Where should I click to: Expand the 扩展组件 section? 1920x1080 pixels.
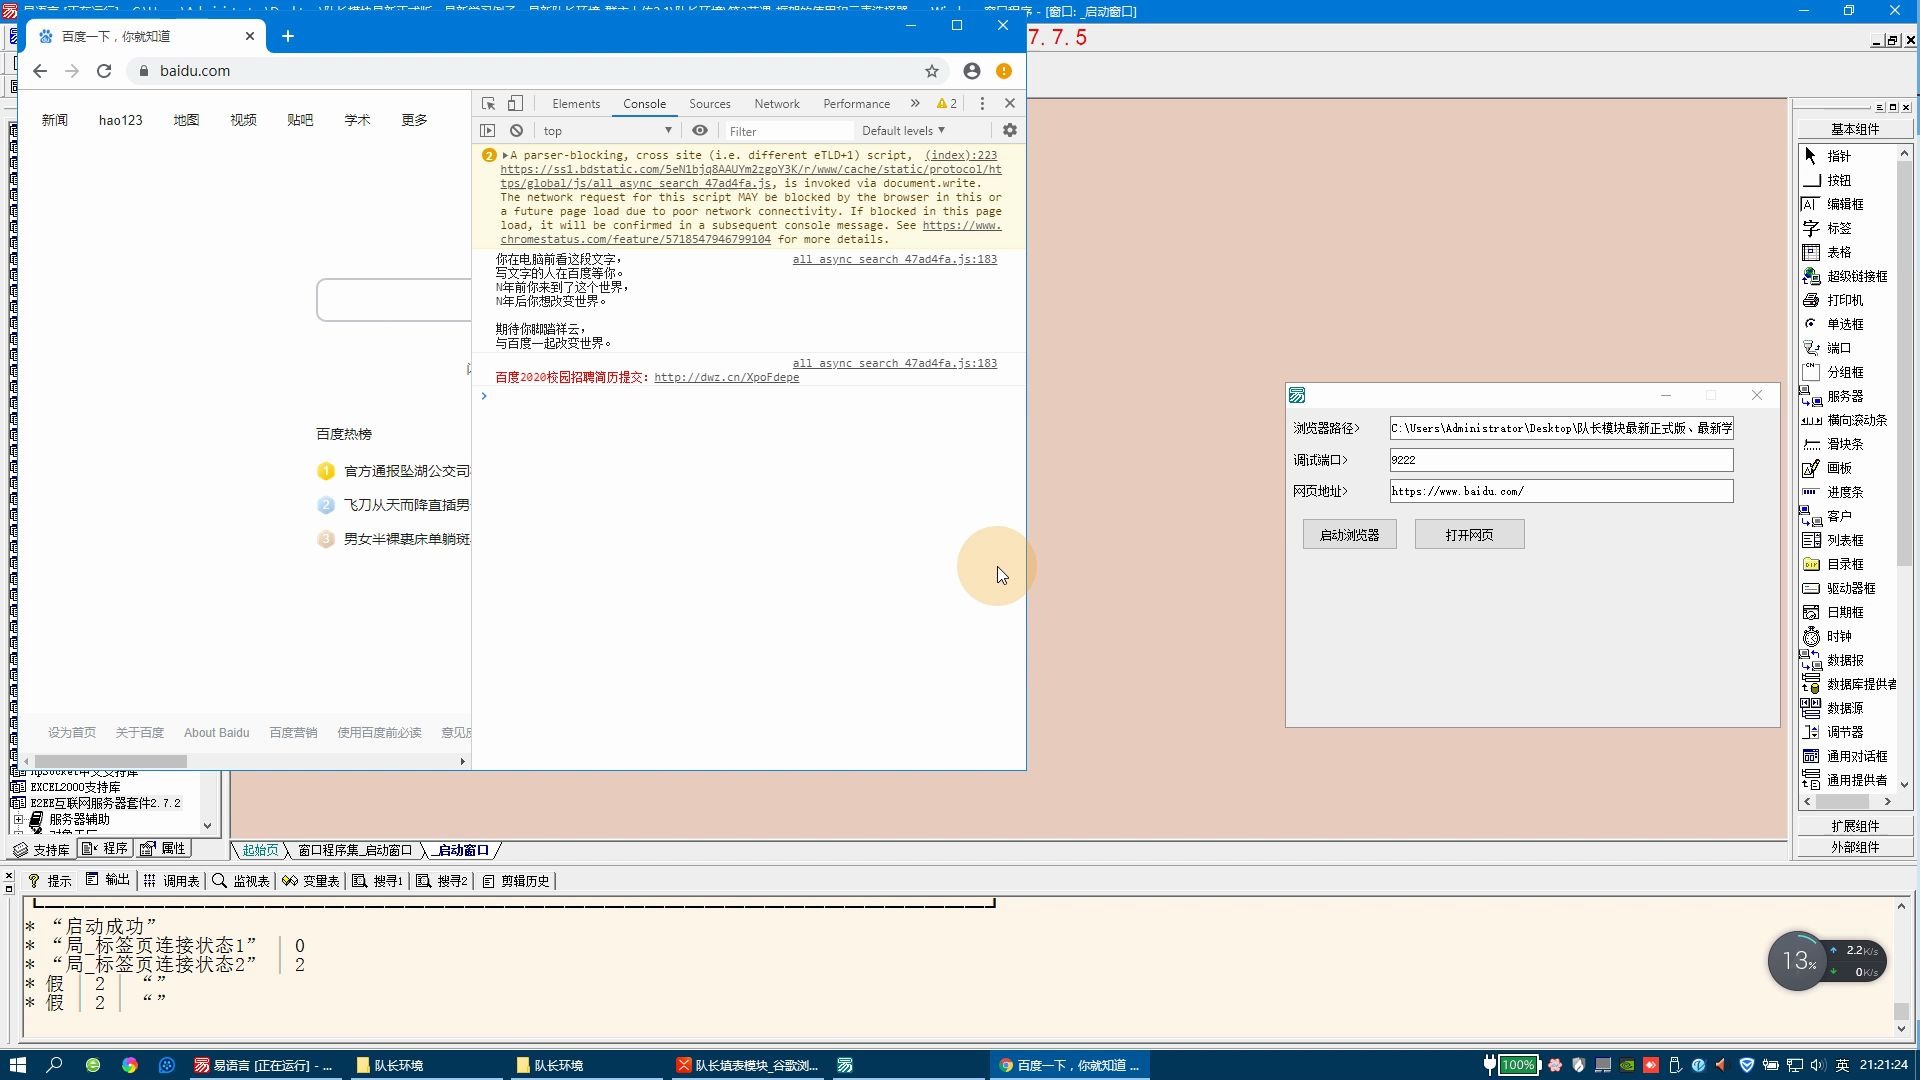click(1855, 826)
